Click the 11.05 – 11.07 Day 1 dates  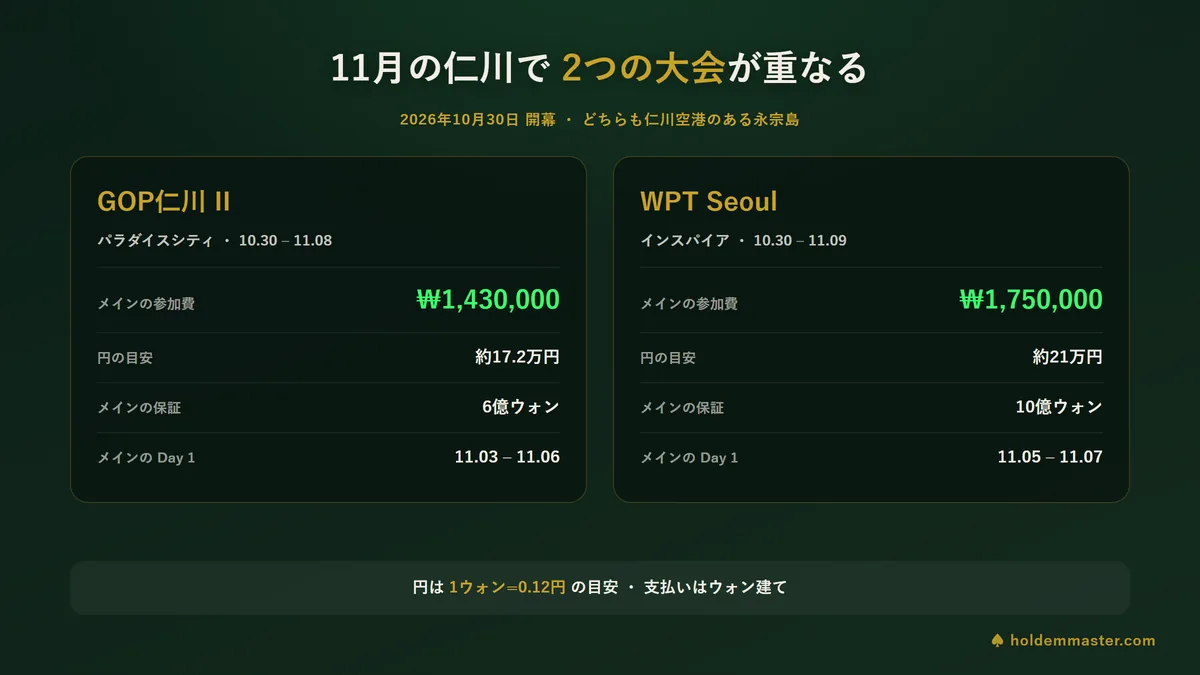point(1050,457)
